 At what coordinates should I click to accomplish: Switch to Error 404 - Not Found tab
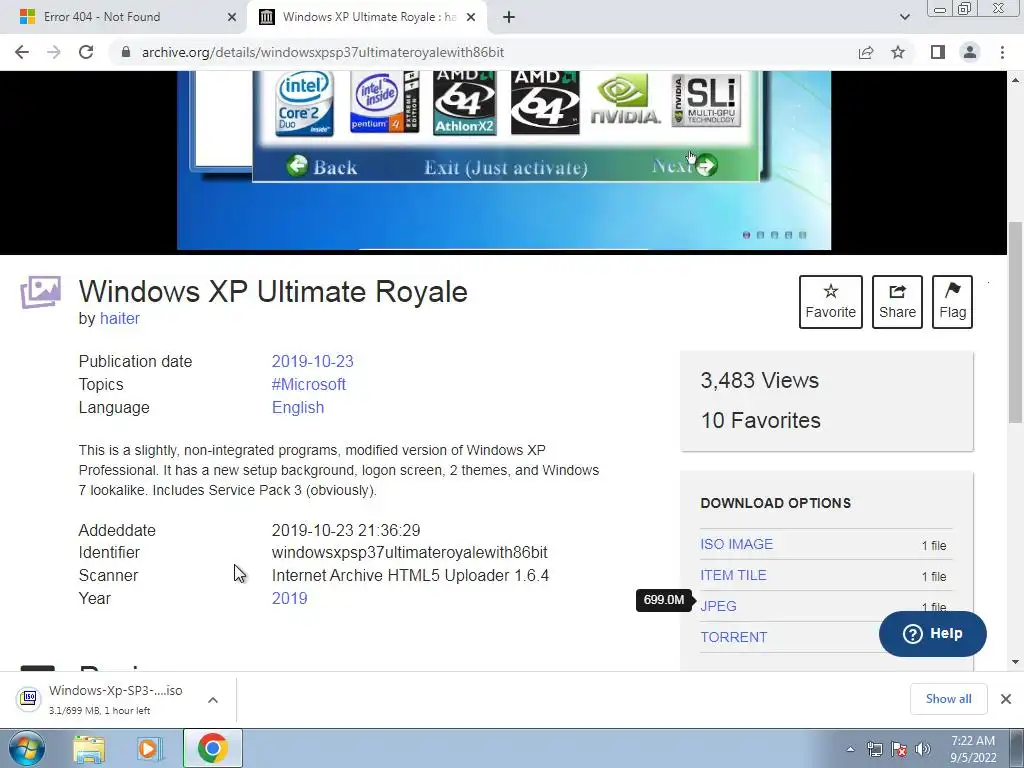point(124,17)
